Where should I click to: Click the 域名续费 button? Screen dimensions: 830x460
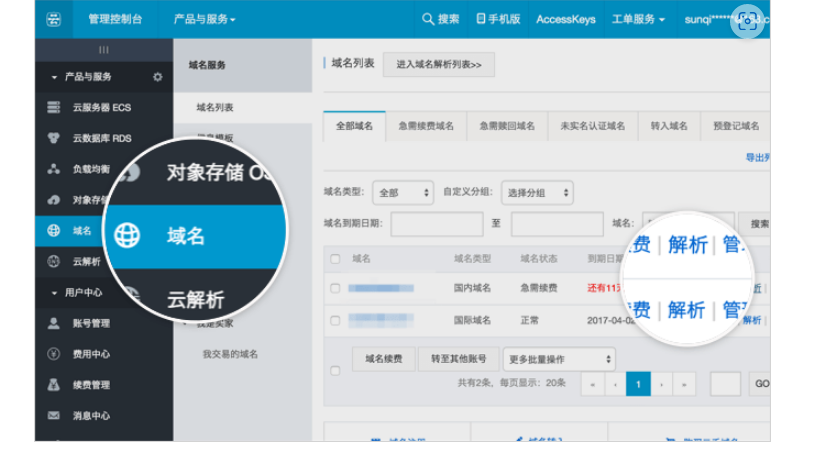383,359
